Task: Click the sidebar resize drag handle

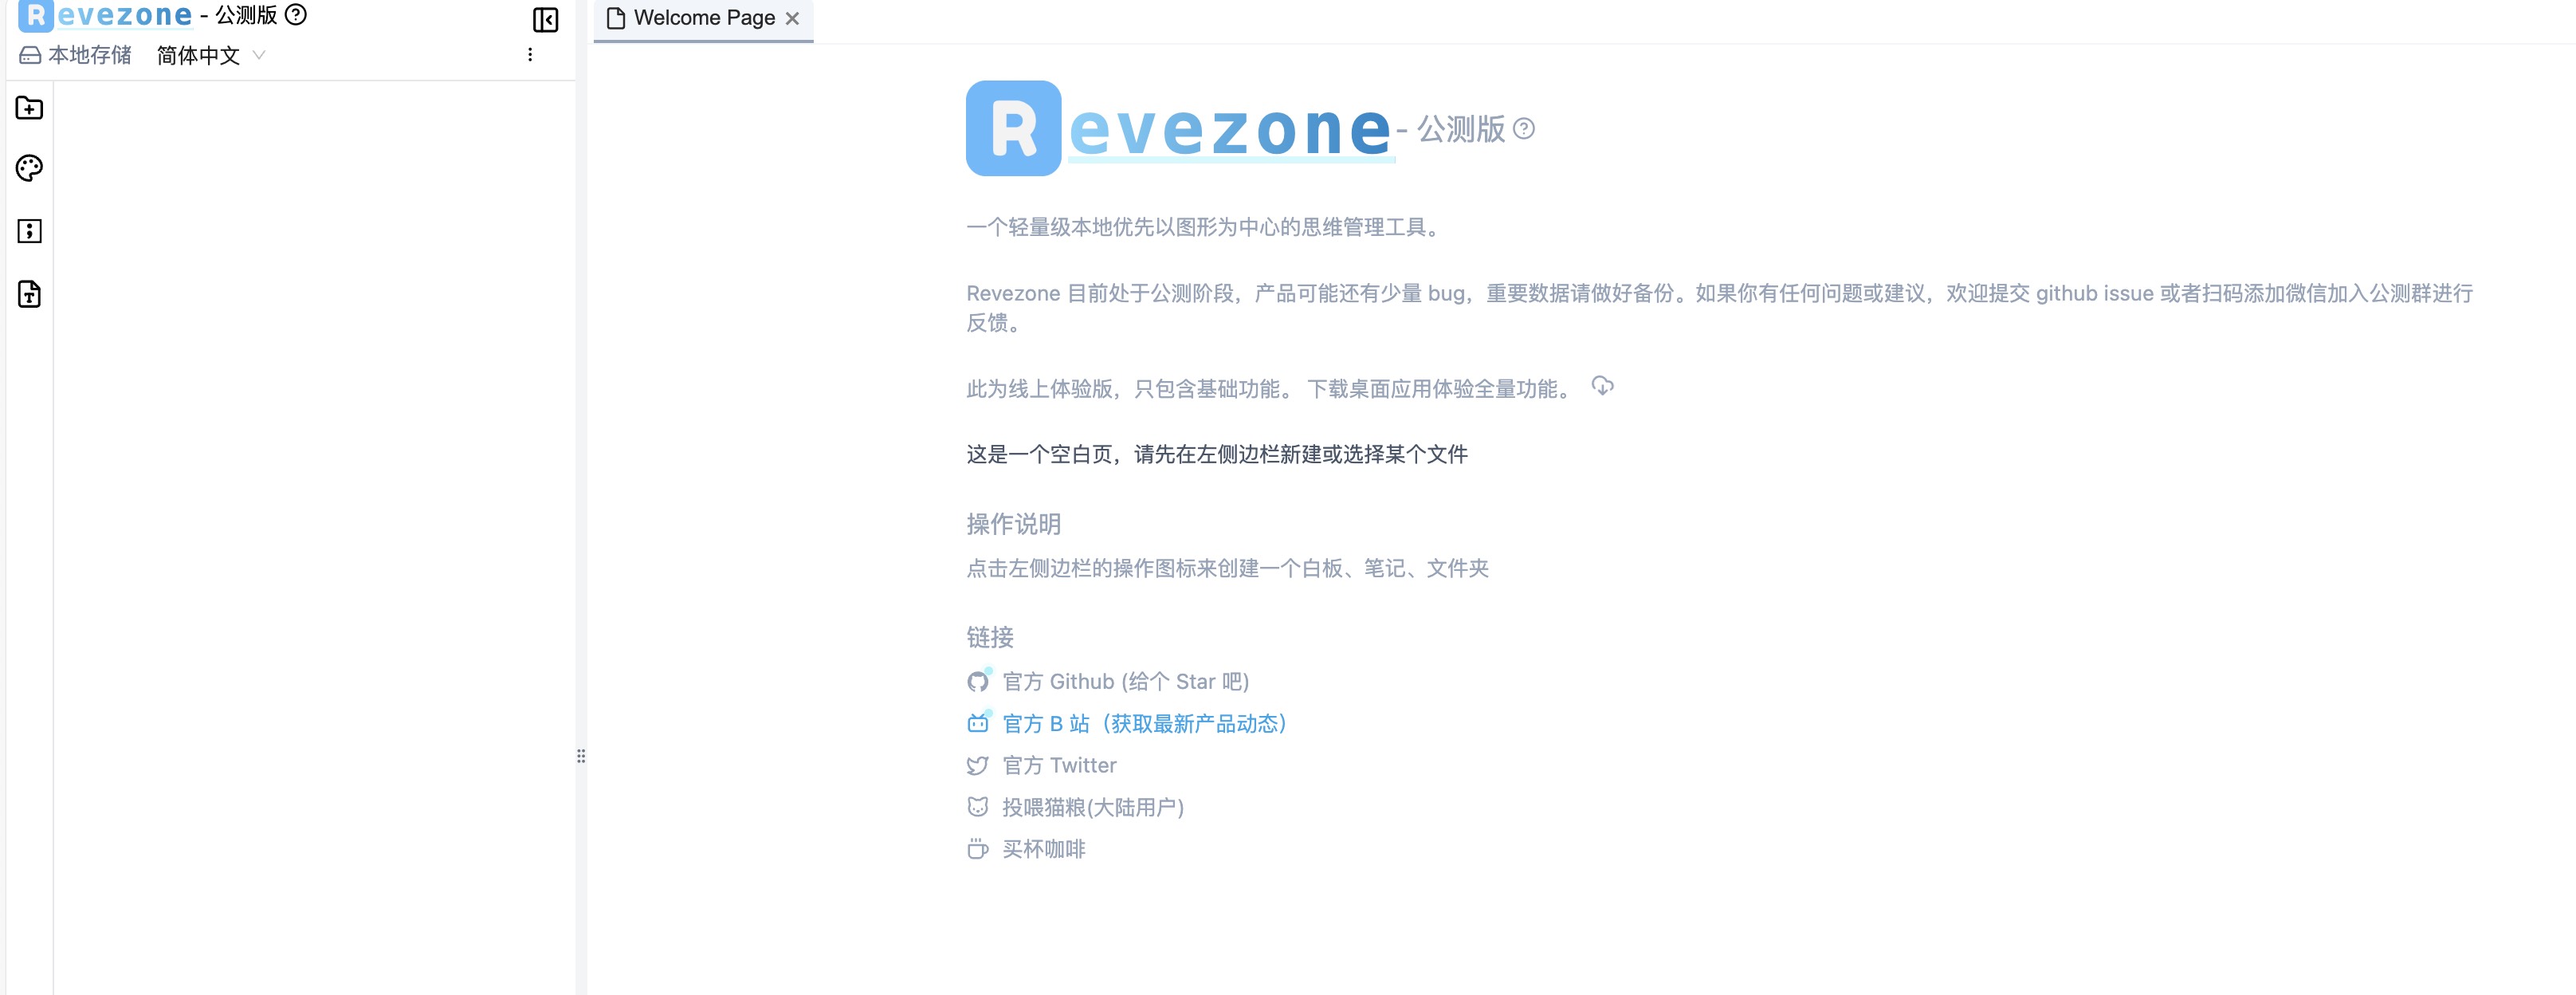Action: click(581, 757)
